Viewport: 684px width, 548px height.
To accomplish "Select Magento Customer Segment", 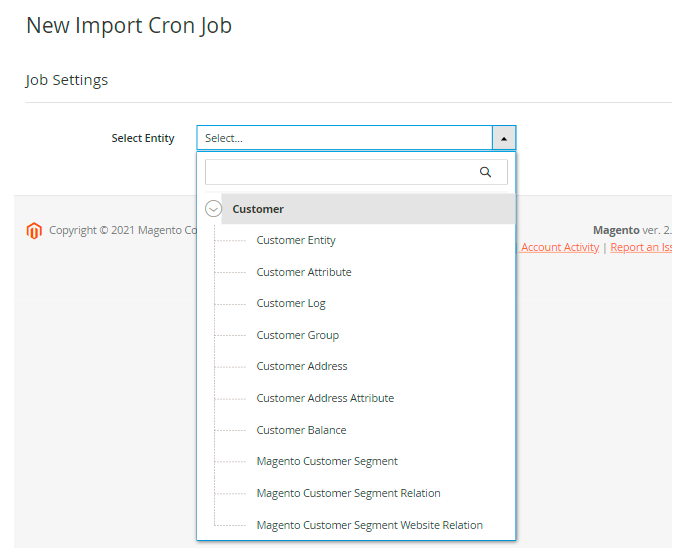I will pos(327,461).
